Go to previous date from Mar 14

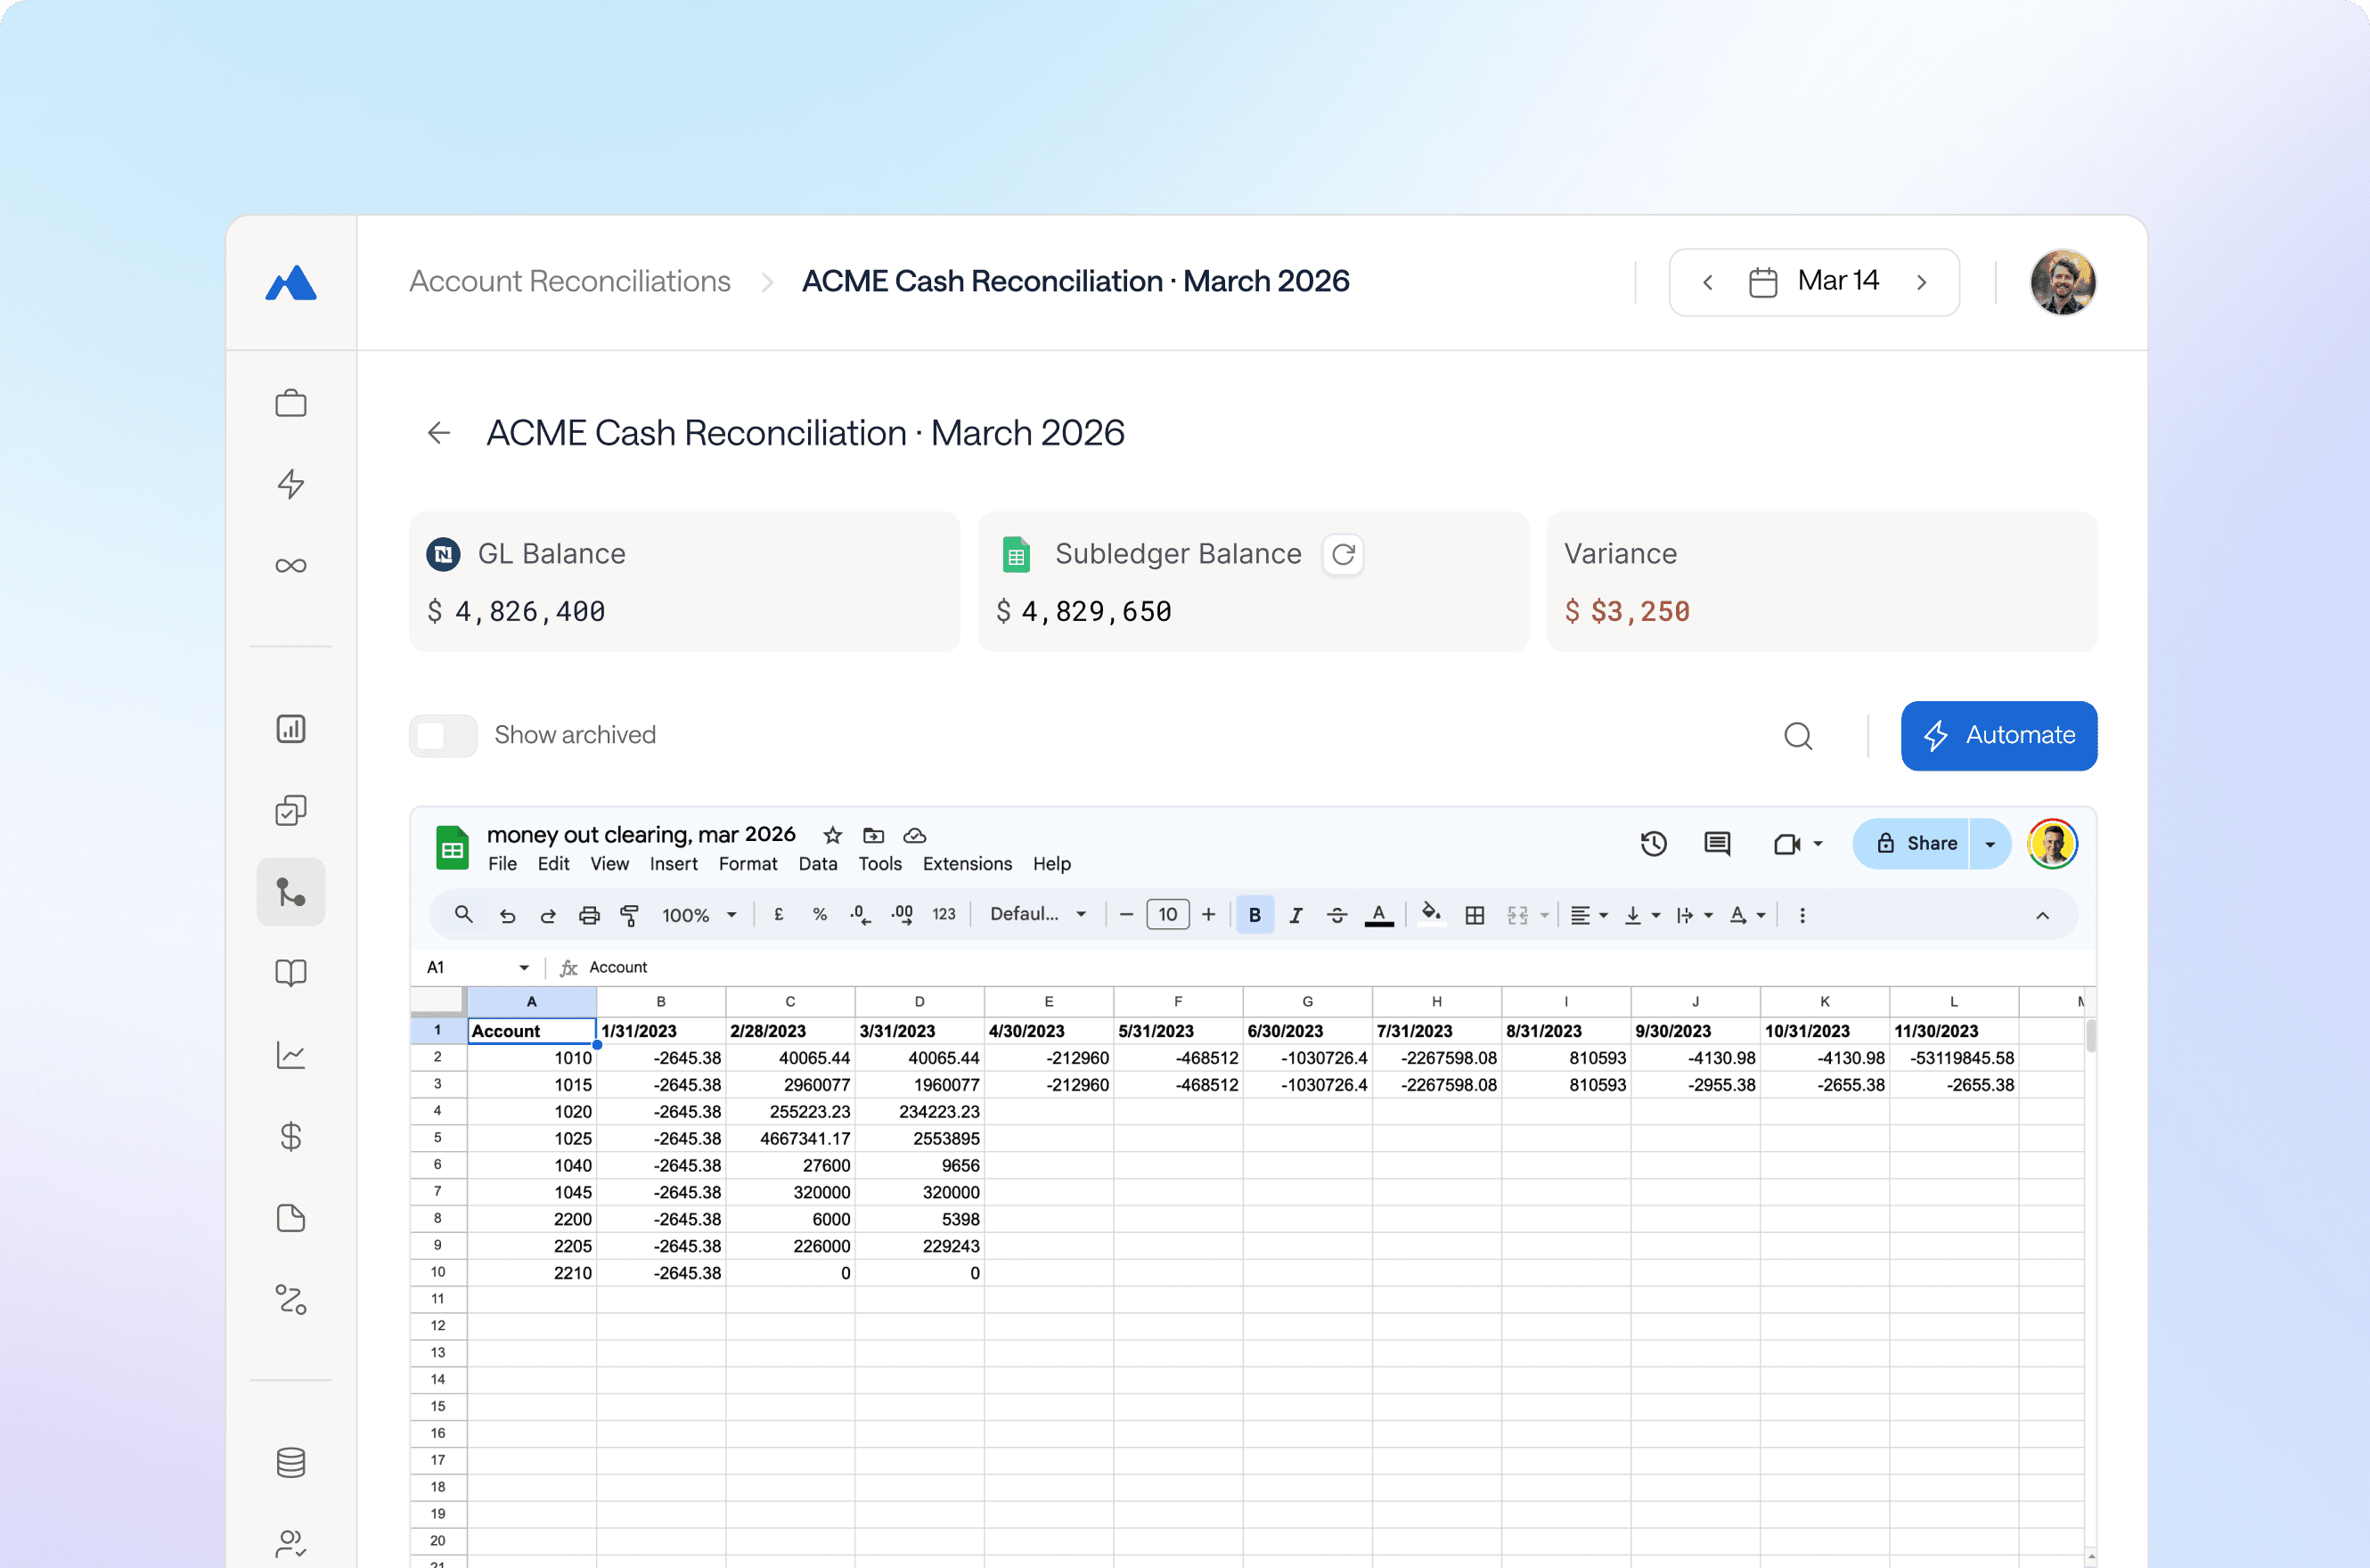pos(1708,282)
